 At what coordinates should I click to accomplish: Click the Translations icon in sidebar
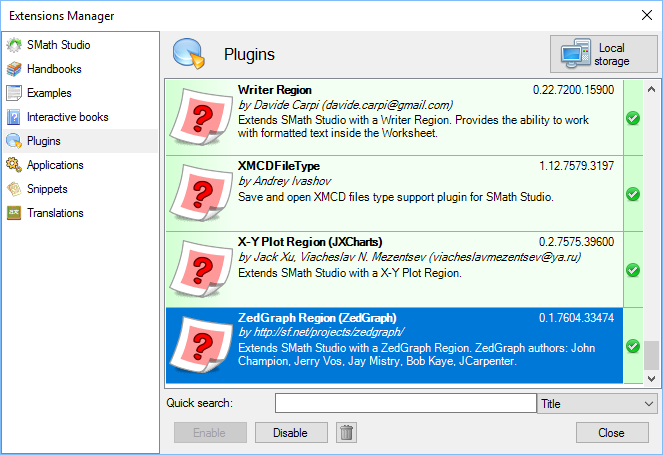[x=14, y=213]
